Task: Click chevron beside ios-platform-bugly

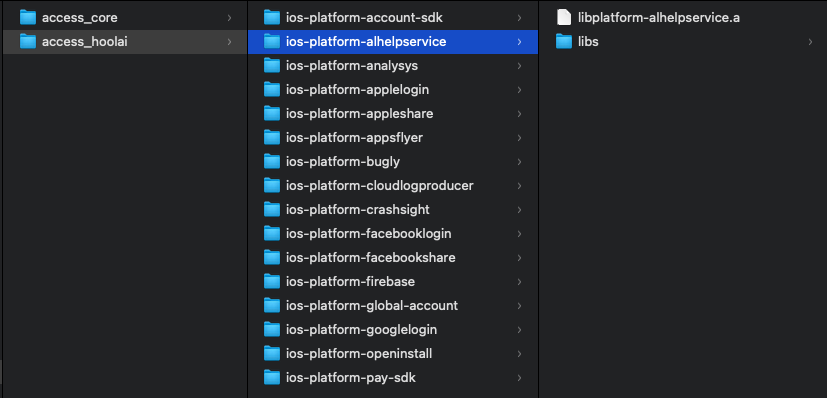Action: [520, 162]
